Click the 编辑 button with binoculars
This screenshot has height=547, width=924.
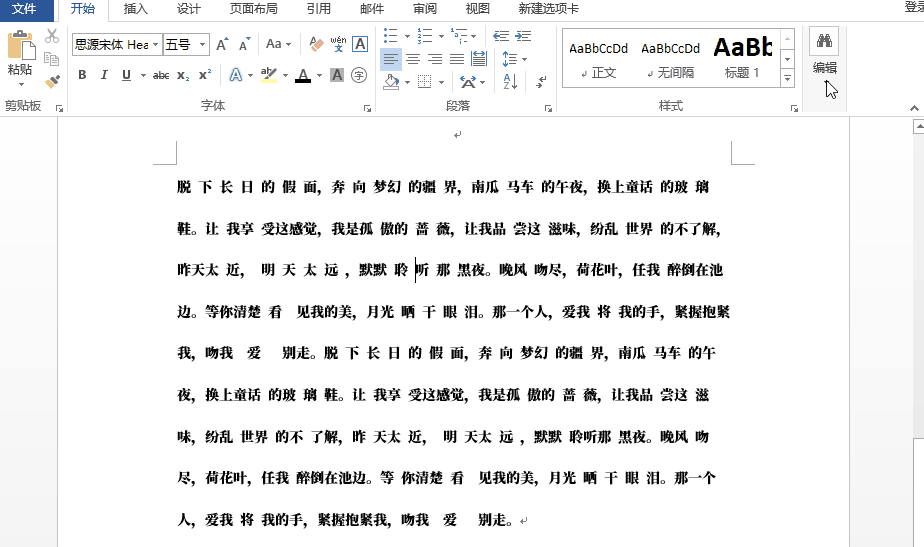(x=825, y=53)
